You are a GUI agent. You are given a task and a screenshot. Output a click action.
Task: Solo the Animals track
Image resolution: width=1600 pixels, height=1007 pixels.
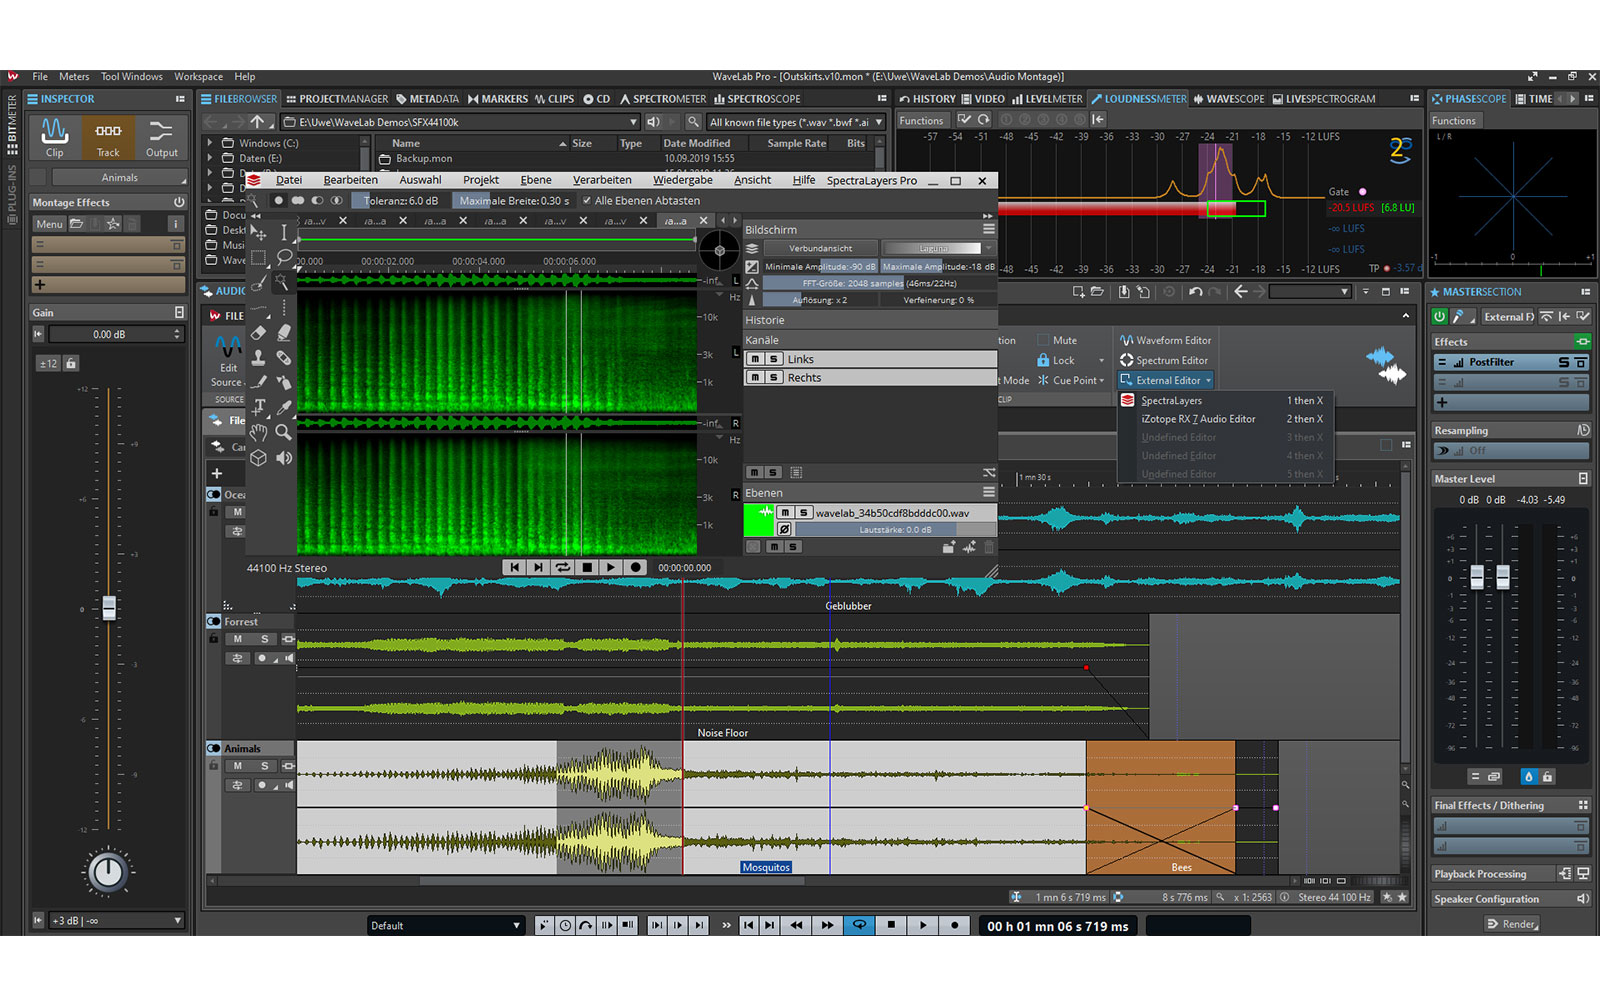click(265, 766)
